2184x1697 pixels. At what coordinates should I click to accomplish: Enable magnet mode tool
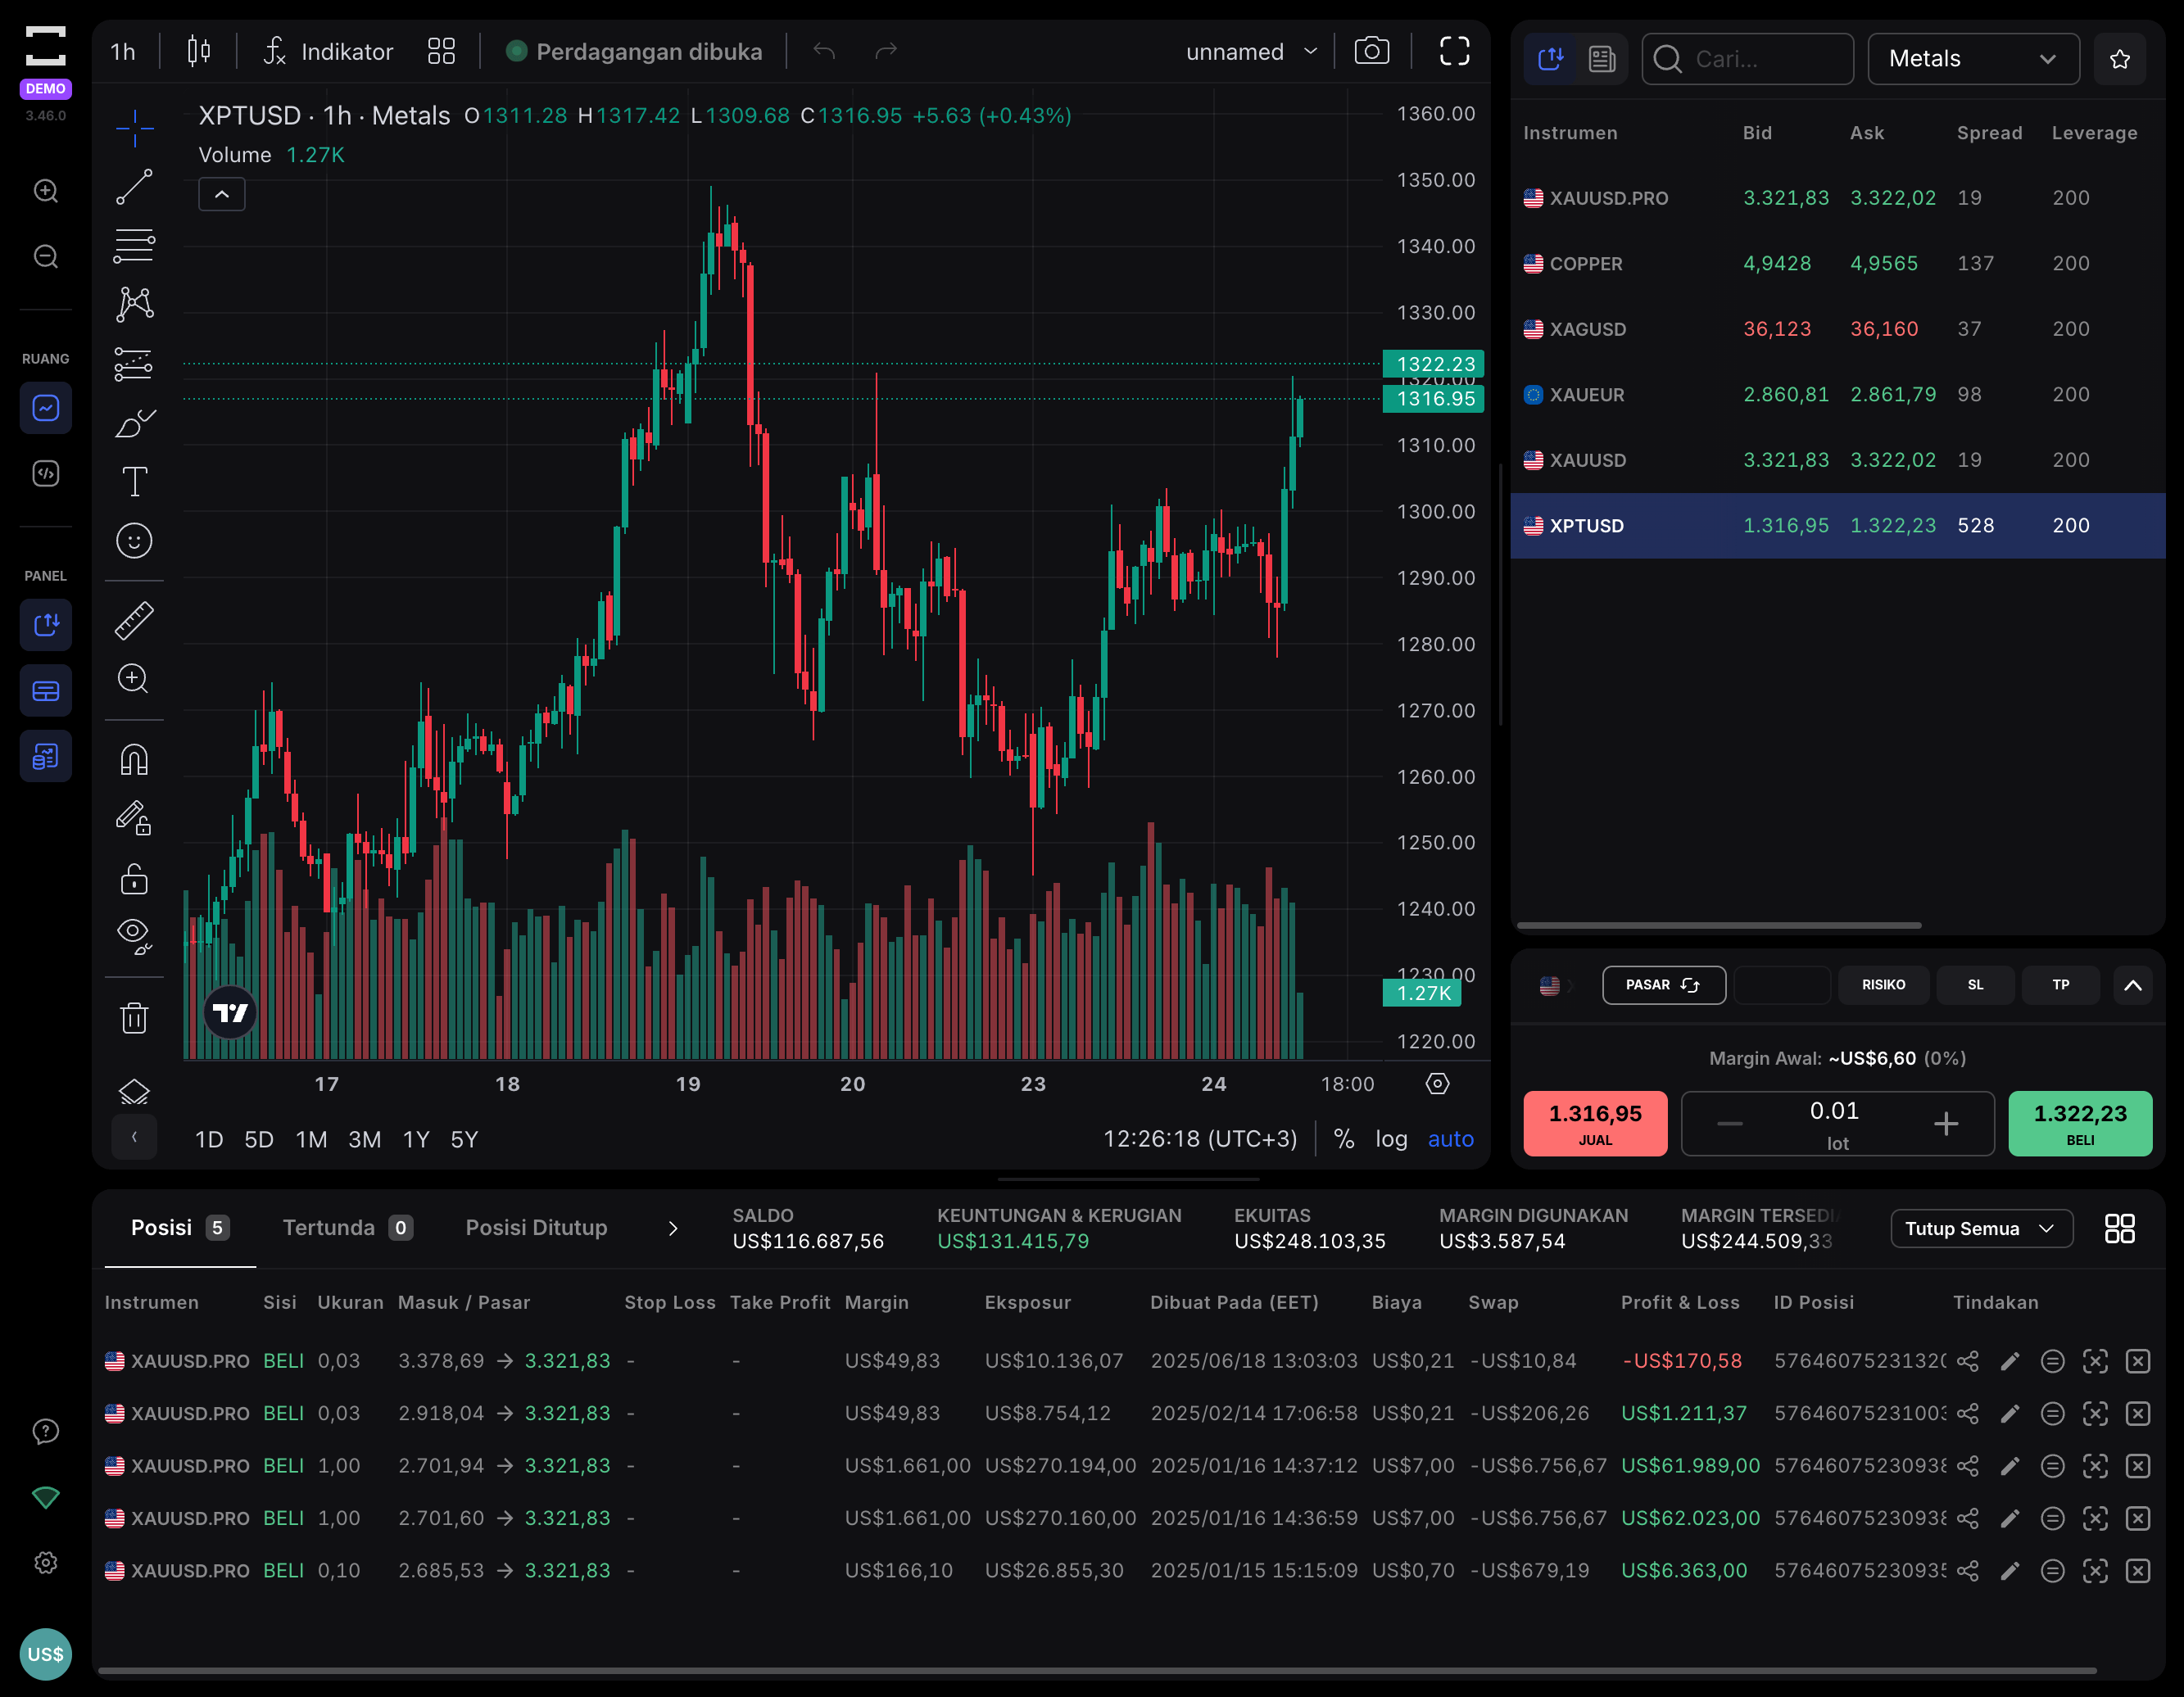tap(134, 760)
